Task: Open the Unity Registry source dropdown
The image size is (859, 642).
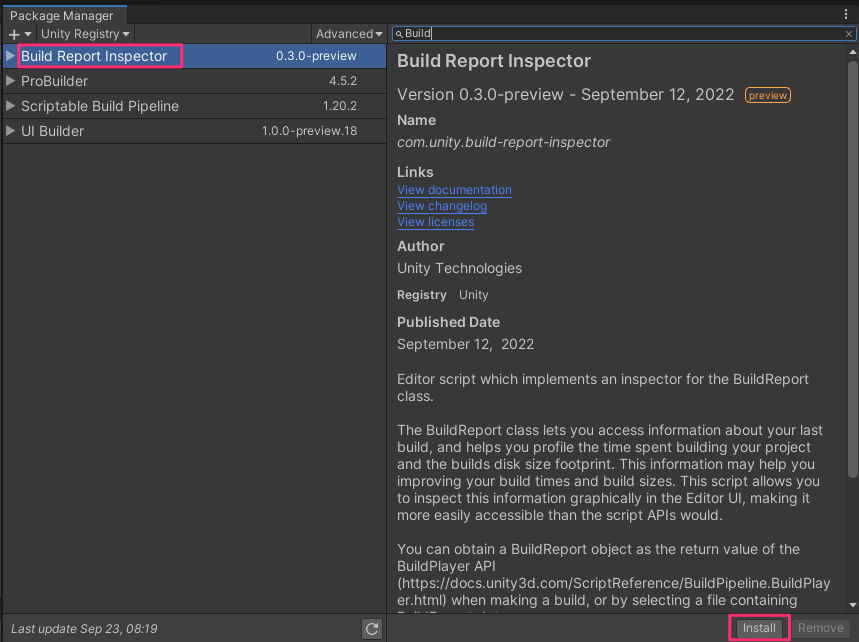Action: coord(85,34)
